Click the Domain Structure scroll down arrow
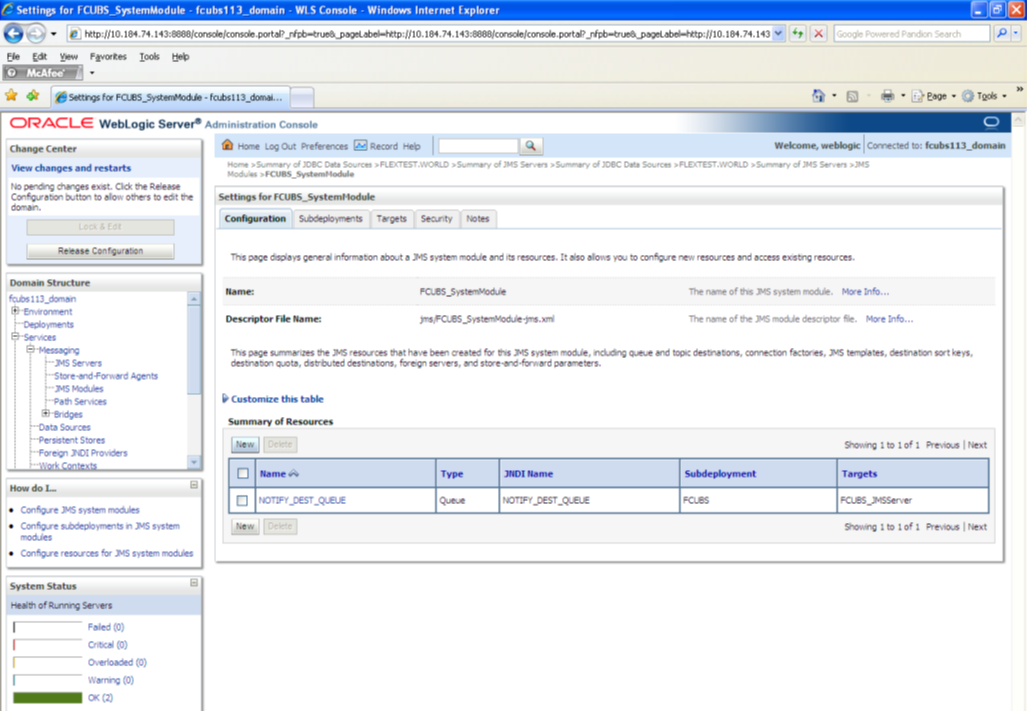This screenshot has height=711, width=1027. (194, 462)
